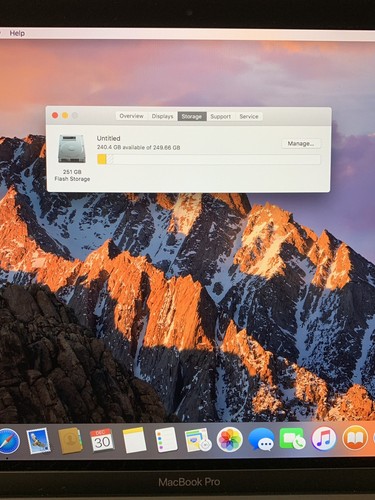Viewport: 375px width, 500px height.
Task: Click the yellow storage usage bar segment
Action: coord(102,159)
